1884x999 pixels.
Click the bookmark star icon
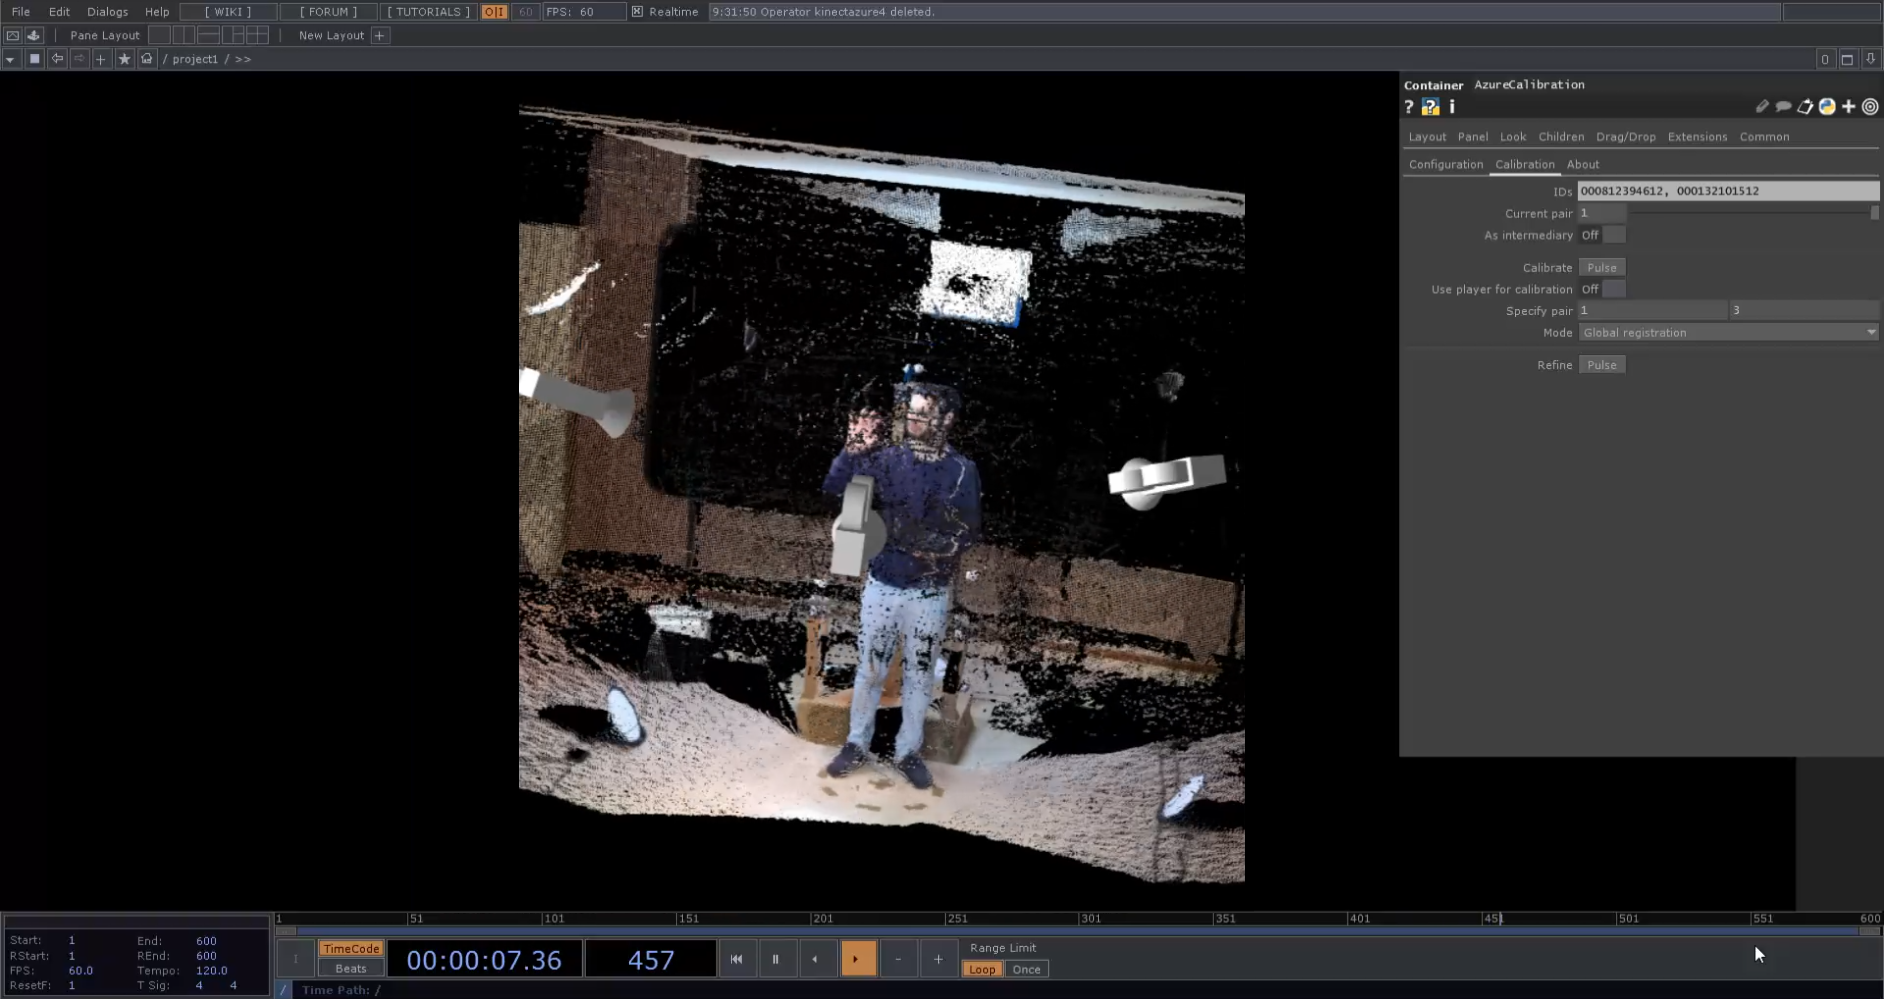[x=124, y=59]
